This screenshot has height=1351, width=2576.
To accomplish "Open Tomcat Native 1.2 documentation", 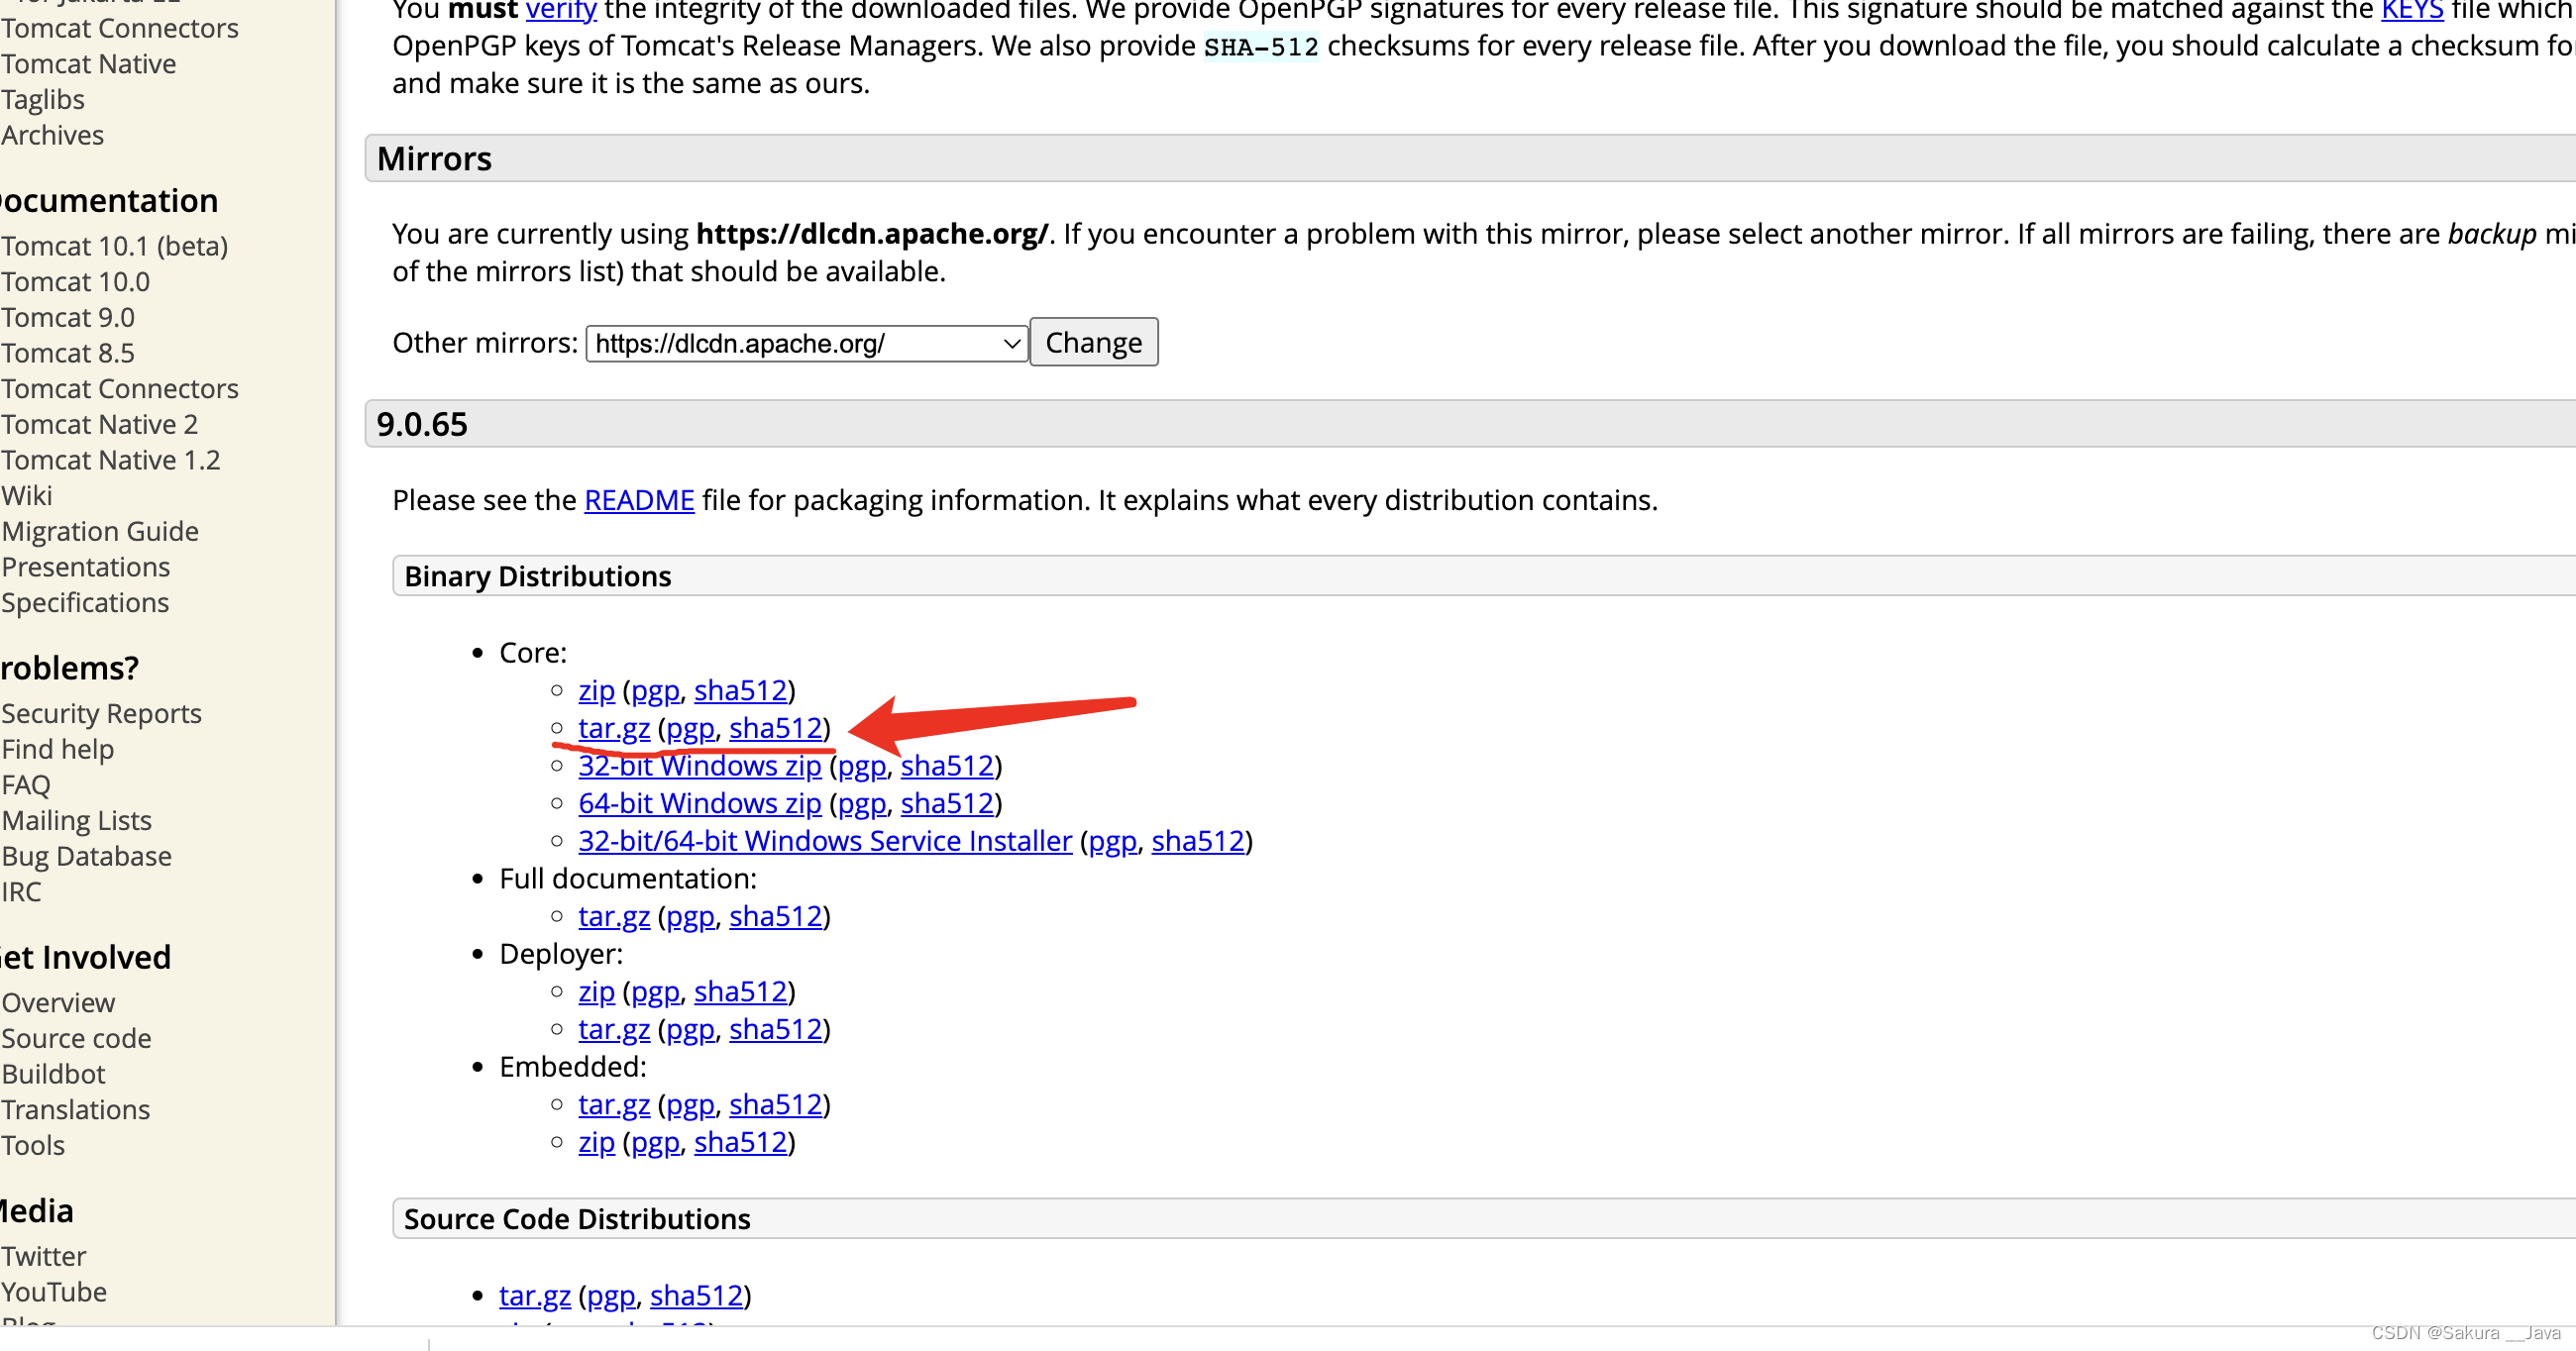I will click(x=110, y=460).
